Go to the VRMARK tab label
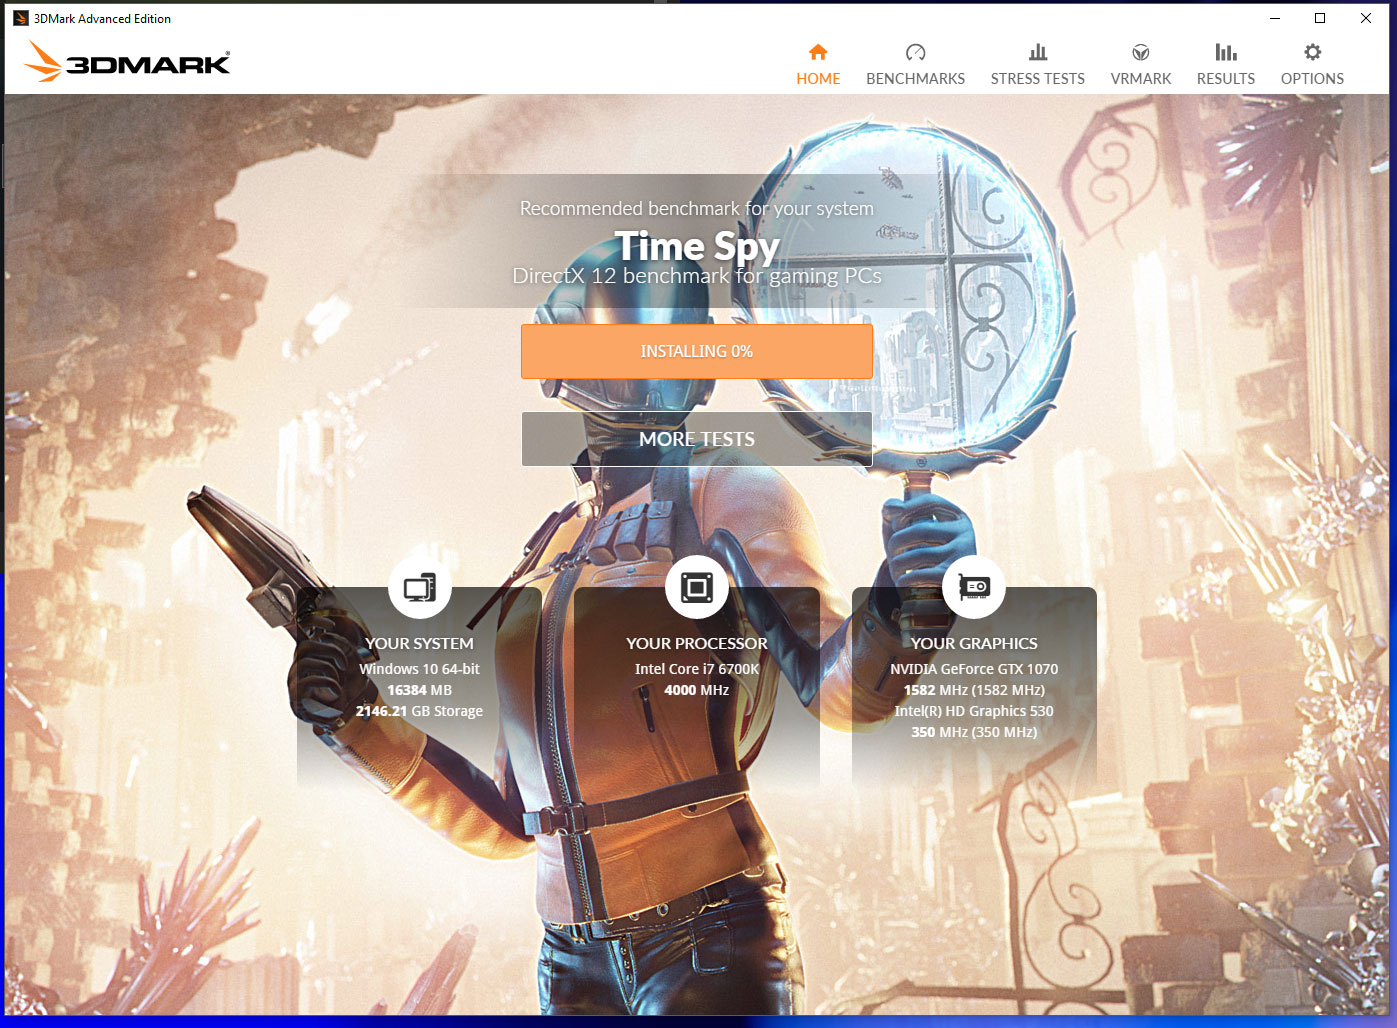This screenshot has height=1028, width=1397. tap(1140, 79)
